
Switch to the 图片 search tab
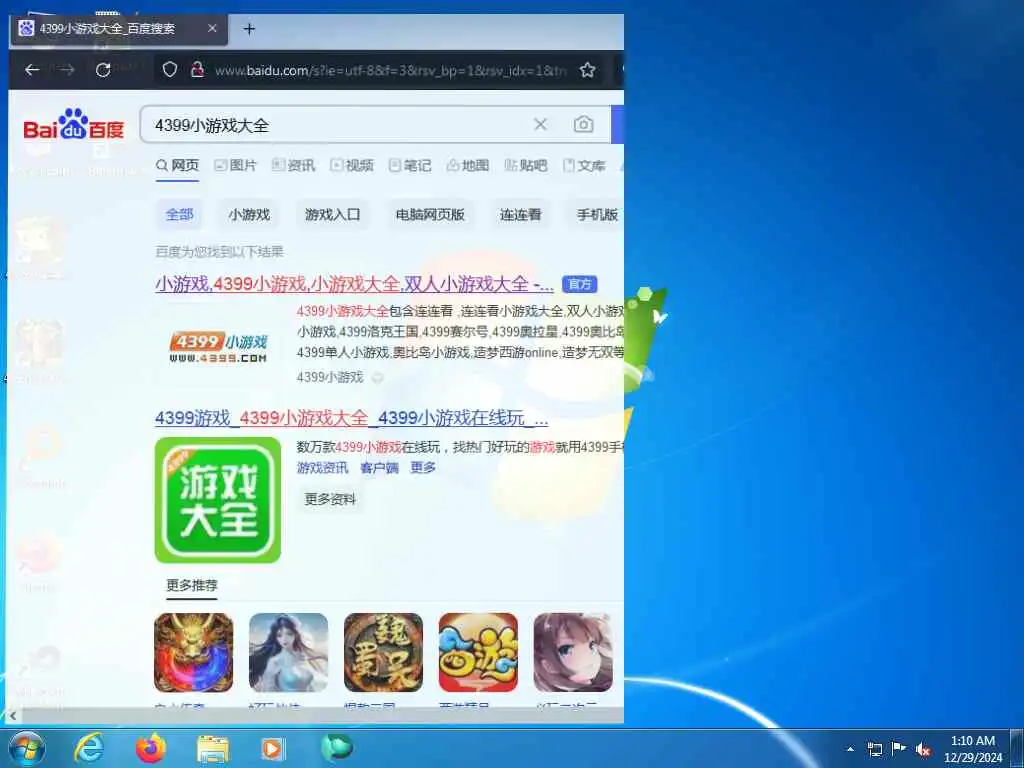coord(235,166)
